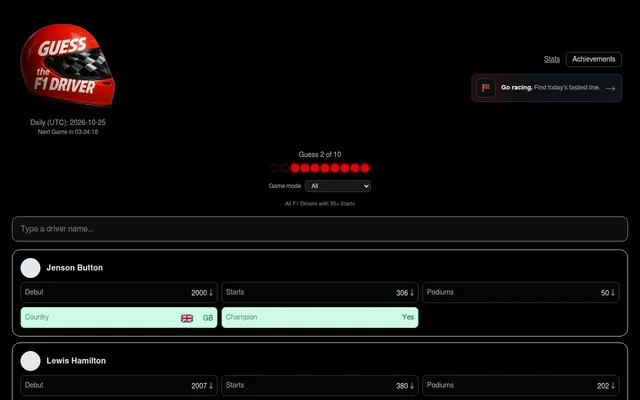Click the arrow icon in Go racing banner
The image size is (640, 400).
[x=610, y=88]
